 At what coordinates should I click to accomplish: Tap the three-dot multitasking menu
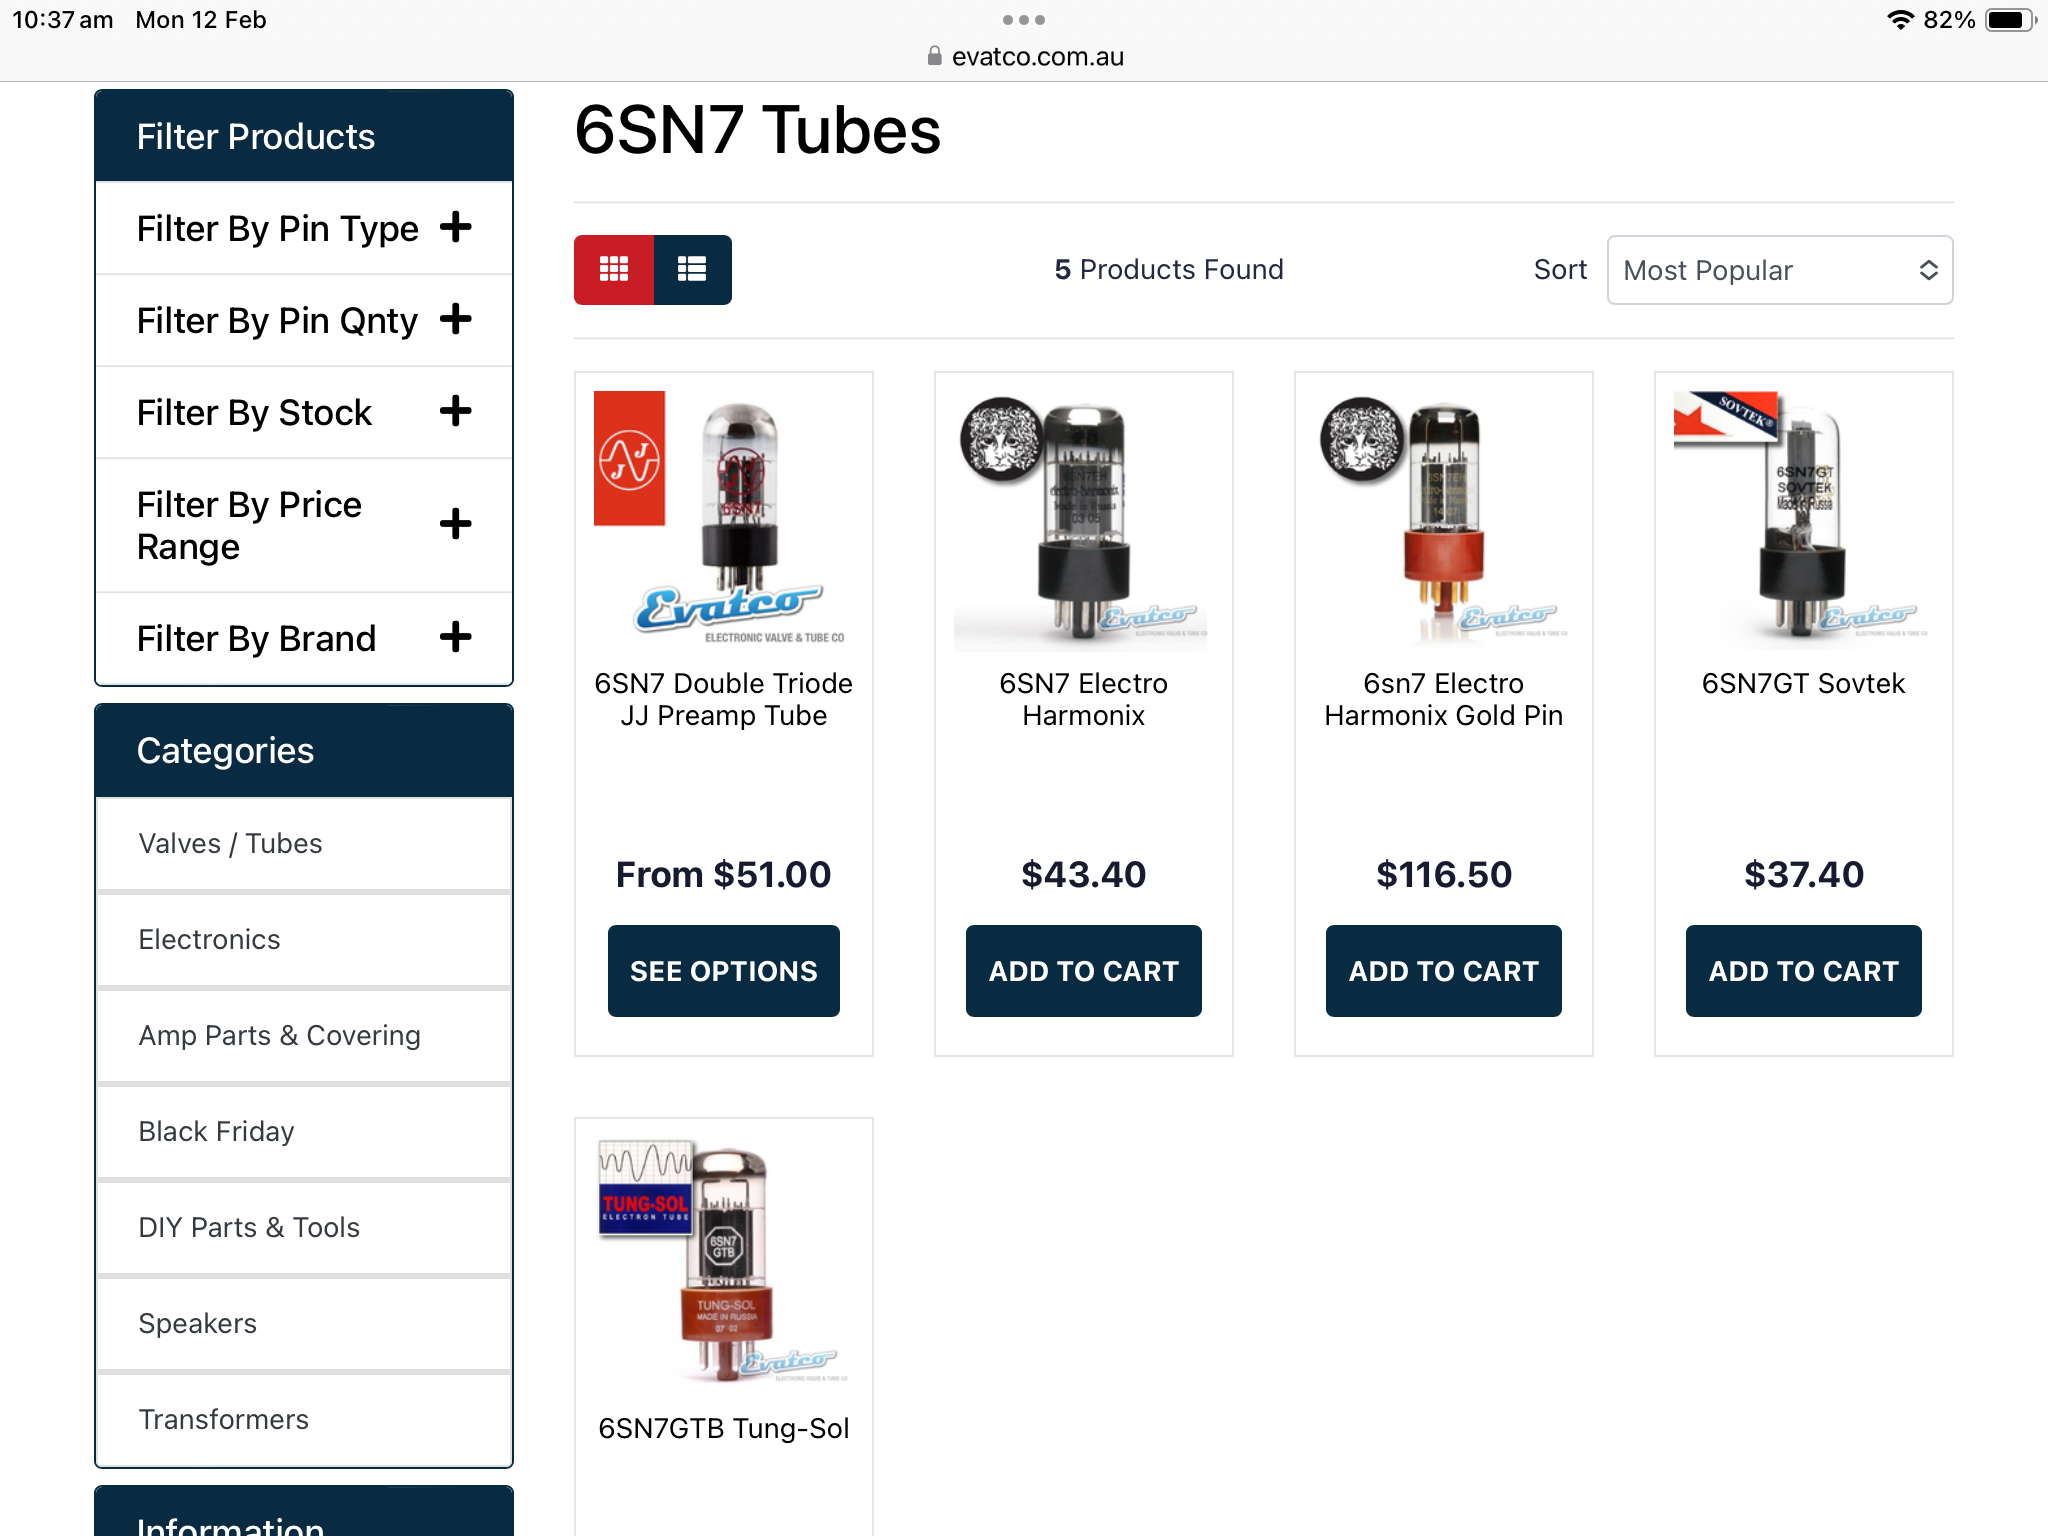[x=1024, y=20]
